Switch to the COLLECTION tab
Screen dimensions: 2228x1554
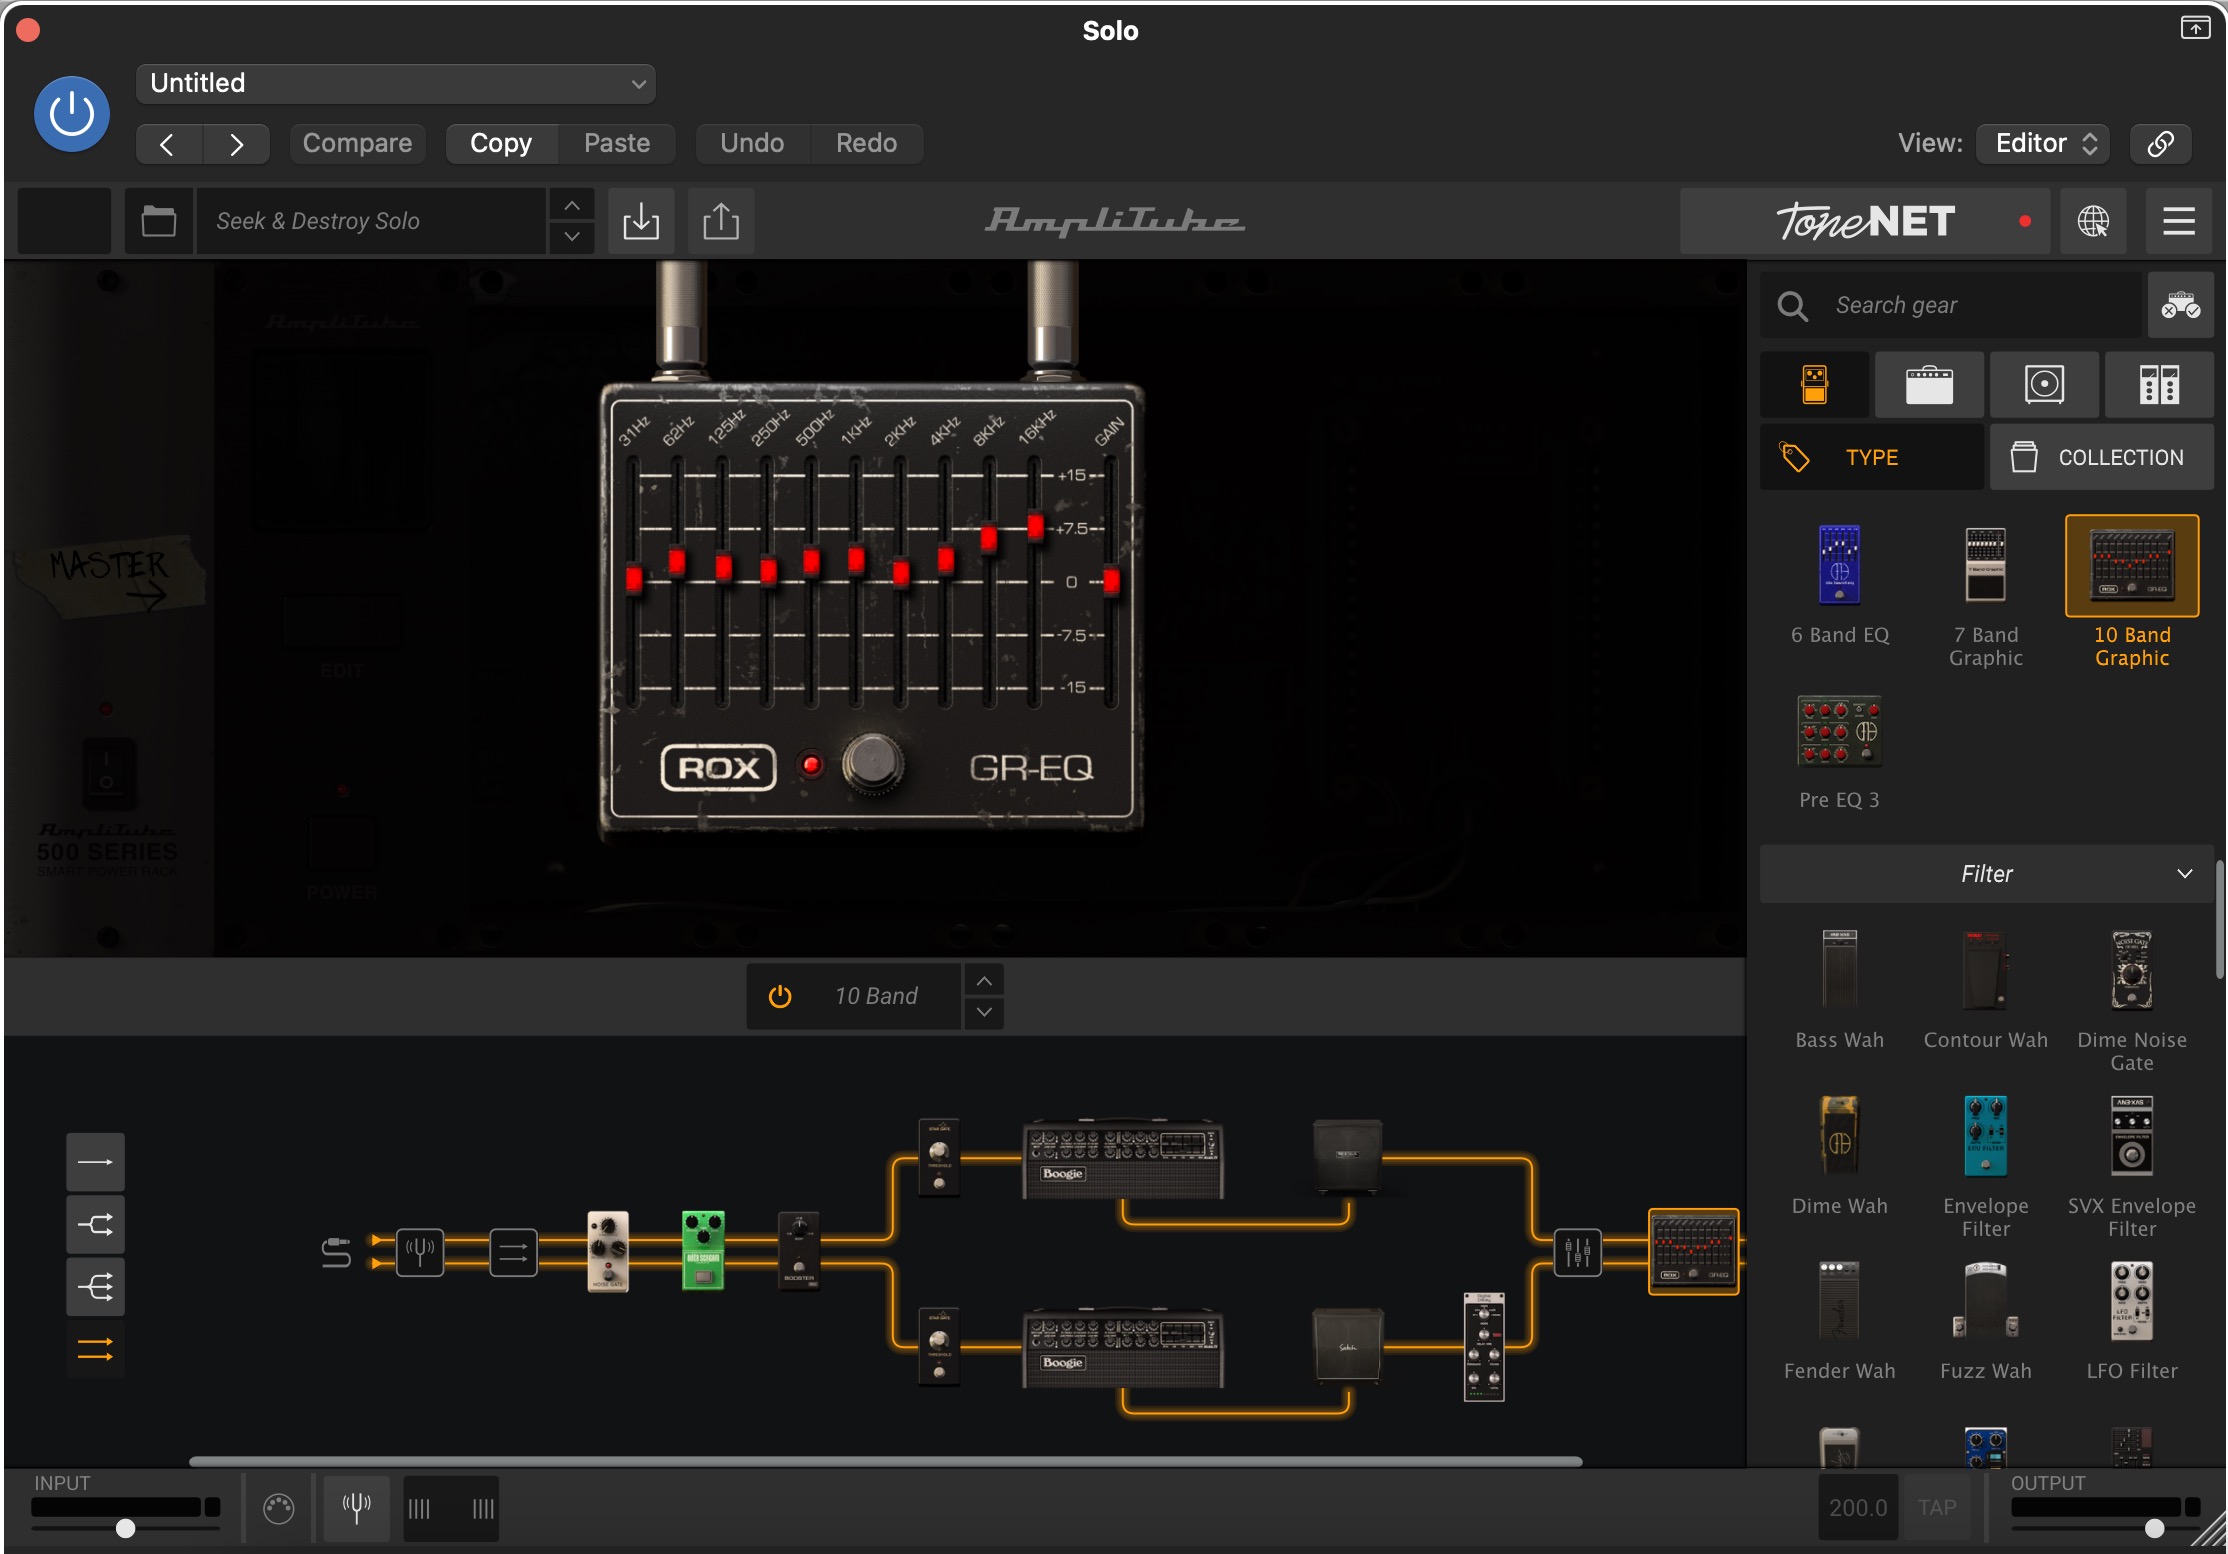(x=2101, y=457)
